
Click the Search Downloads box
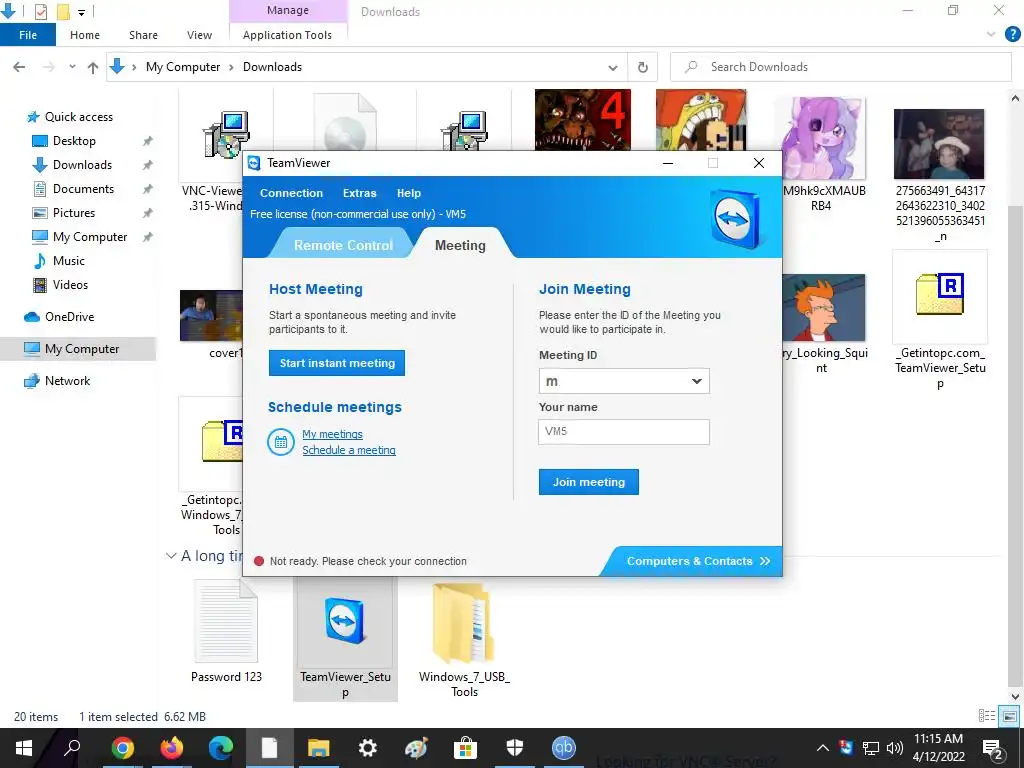pos(841,67)
